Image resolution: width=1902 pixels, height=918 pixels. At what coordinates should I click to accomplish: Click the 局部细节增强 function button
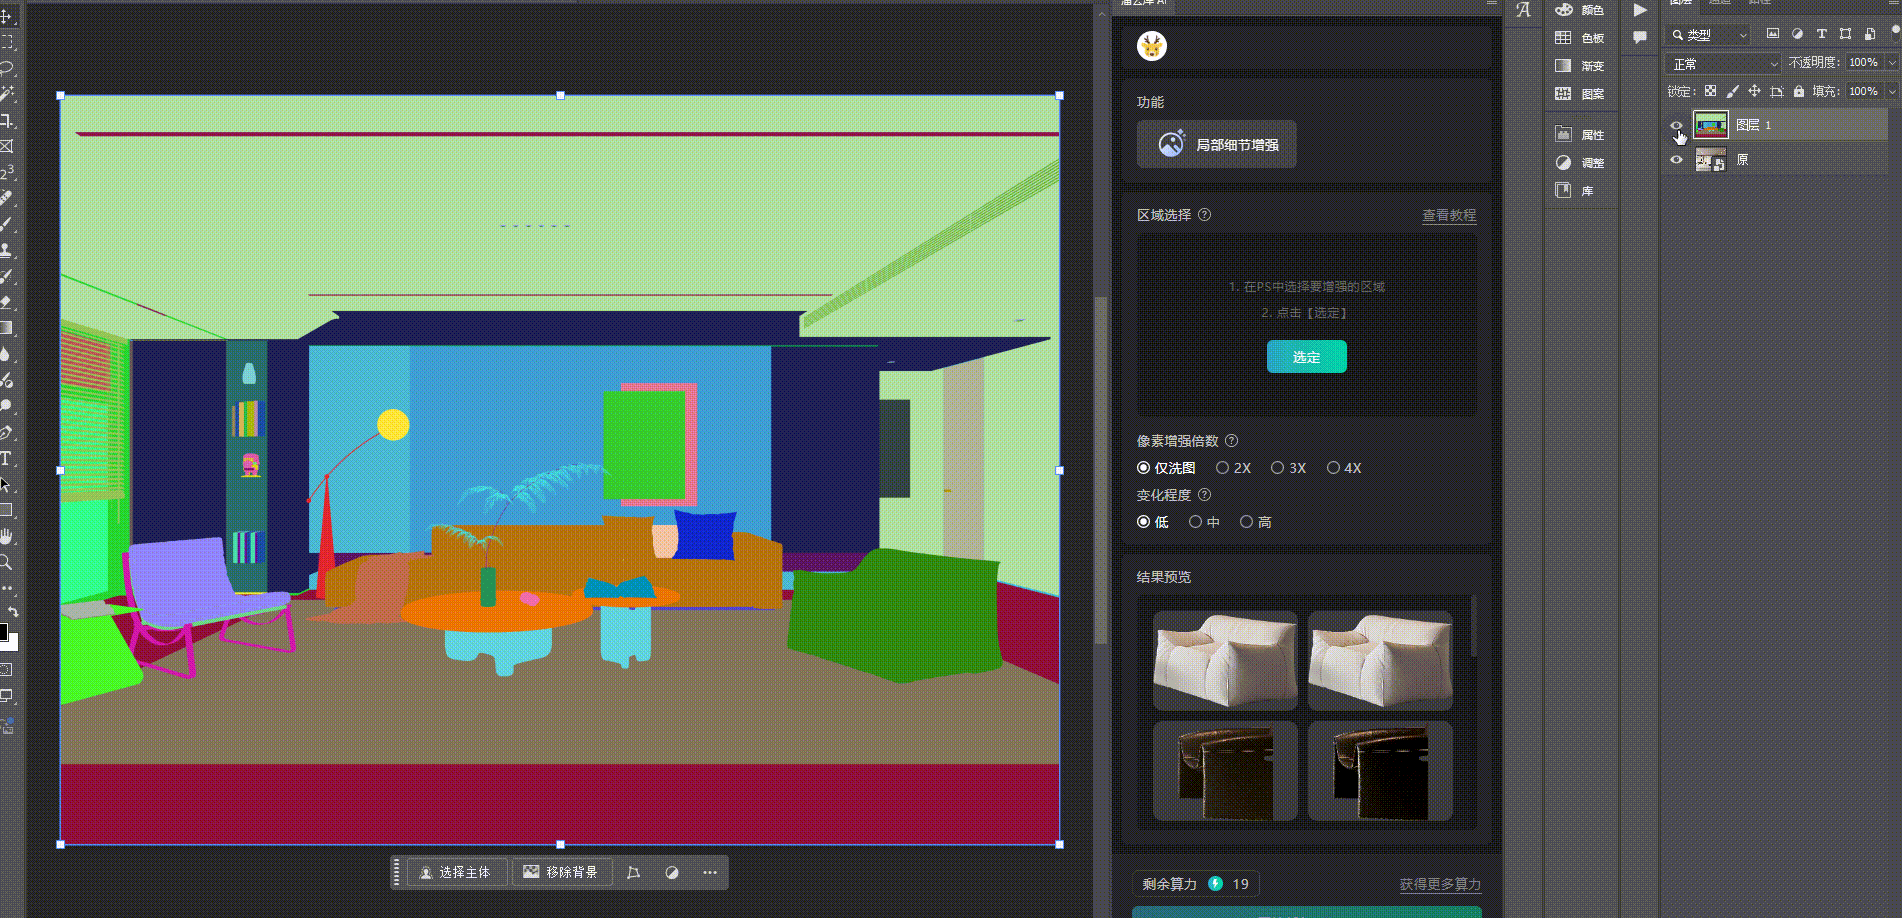pos(1217,144)
